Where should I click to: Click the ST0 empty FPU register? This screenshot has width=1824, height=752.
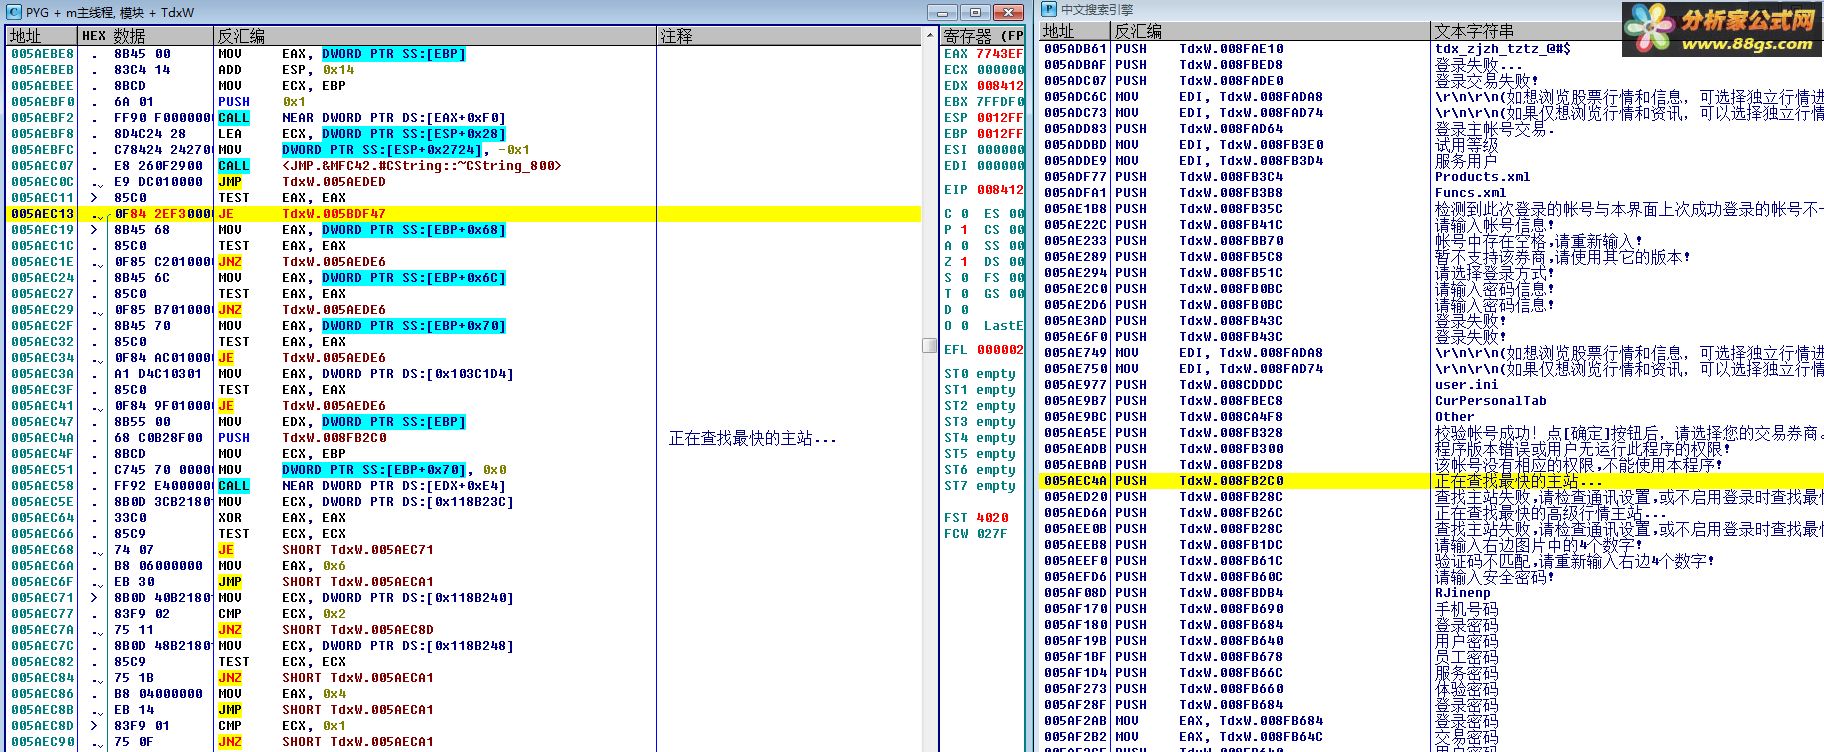980,374
